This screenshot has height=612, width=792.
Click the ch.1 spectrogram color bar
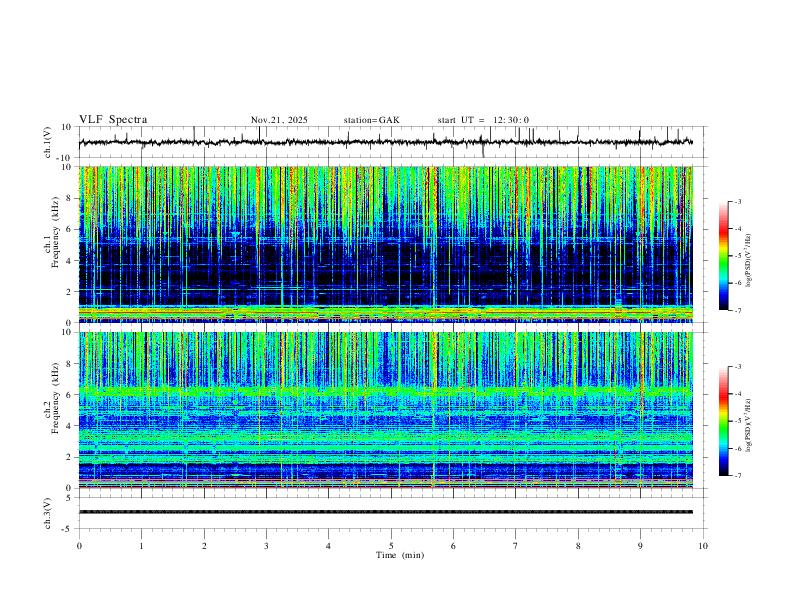(724, 256)
